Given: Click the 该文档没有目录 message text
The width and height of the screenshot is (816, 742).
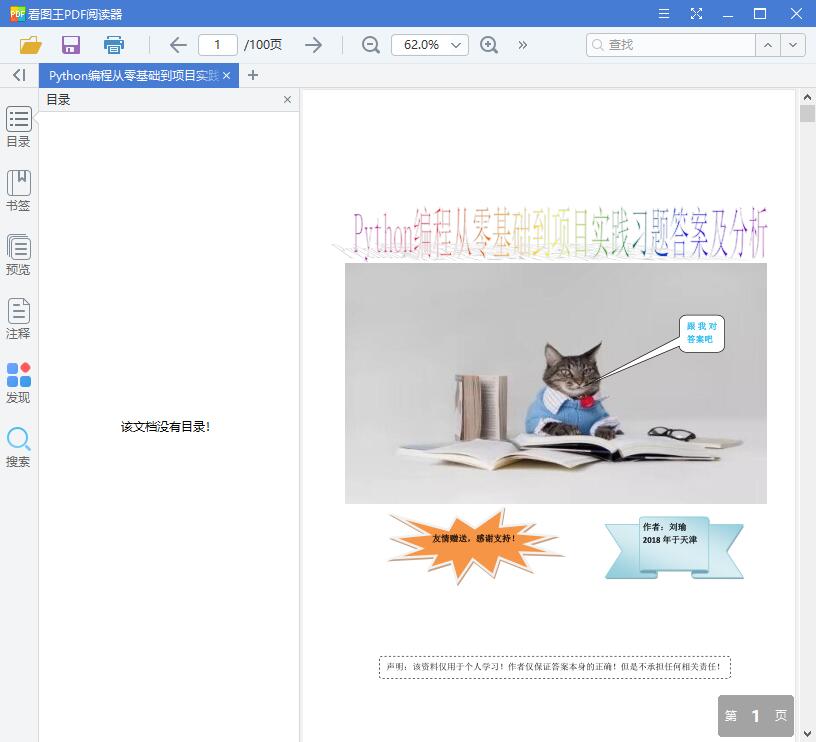Looking at the screenshot, I should tap(165, 427).
